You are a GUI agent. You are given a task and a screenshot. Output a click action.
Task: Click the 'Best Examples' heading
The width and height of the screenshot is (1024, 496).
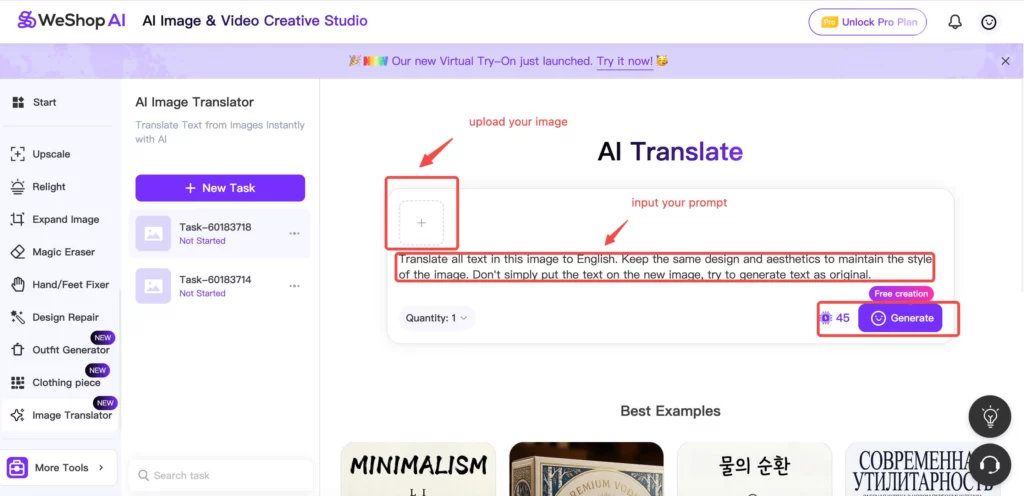coord(670,411)
